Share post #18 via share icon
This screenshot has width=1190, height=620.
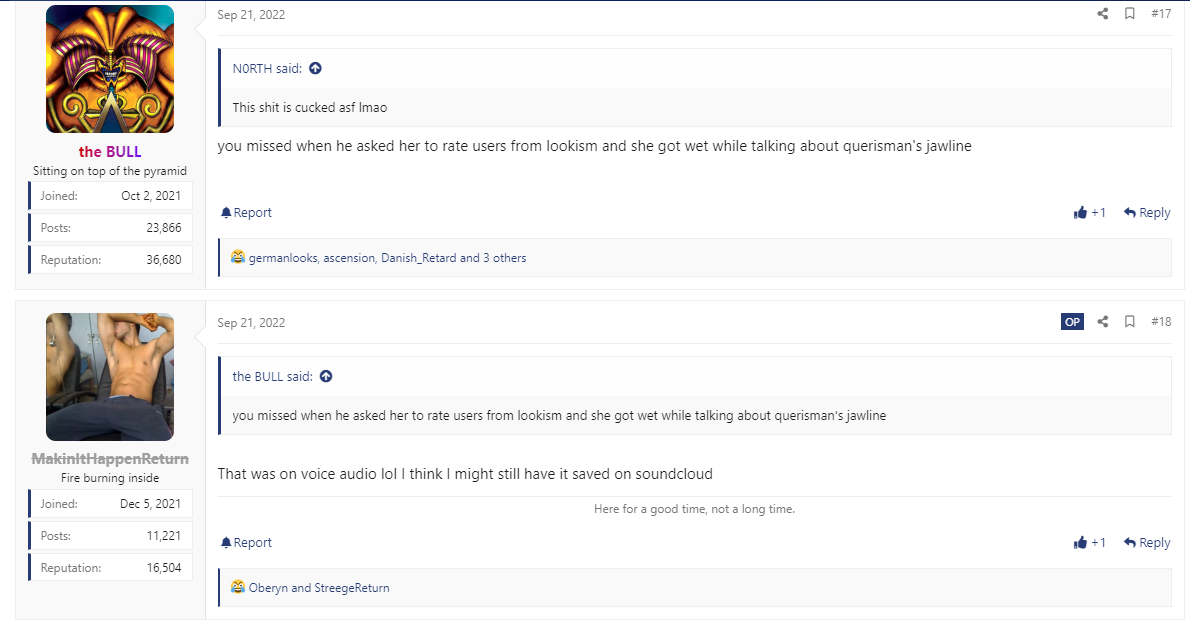click(x=1102, y=322)
